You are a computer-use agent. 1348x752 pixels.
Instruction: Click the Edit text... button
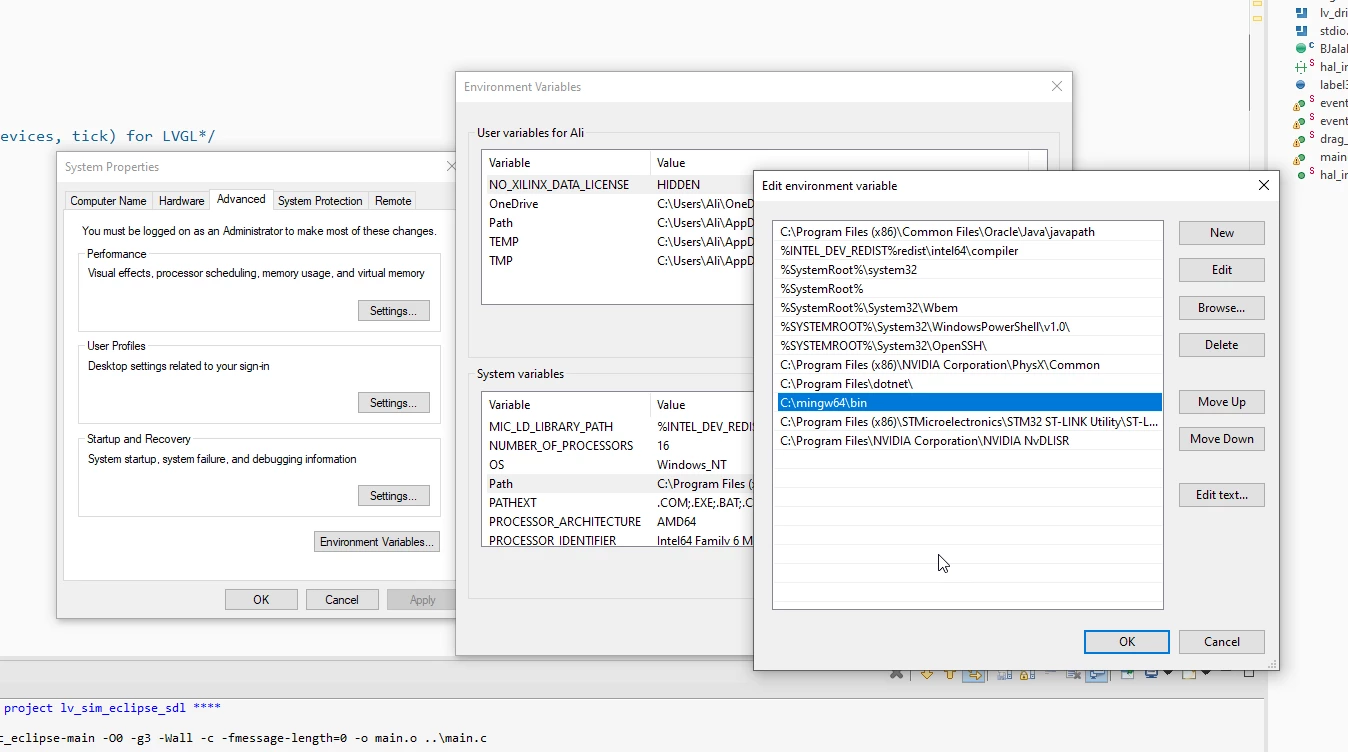1221,495
